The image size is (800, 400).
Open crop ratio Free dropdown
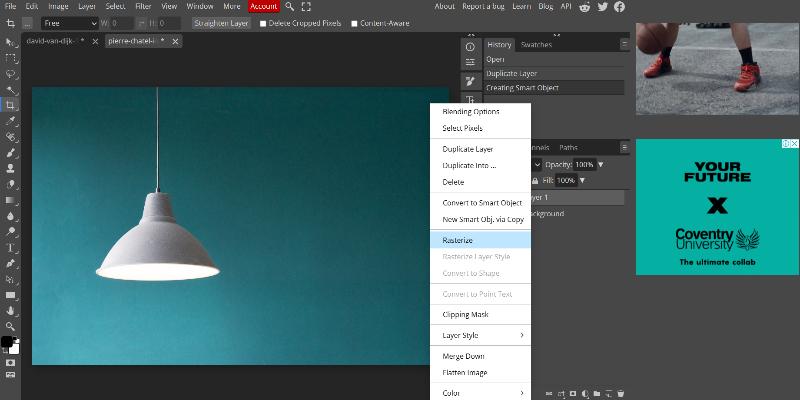click(x=69, y=23)
